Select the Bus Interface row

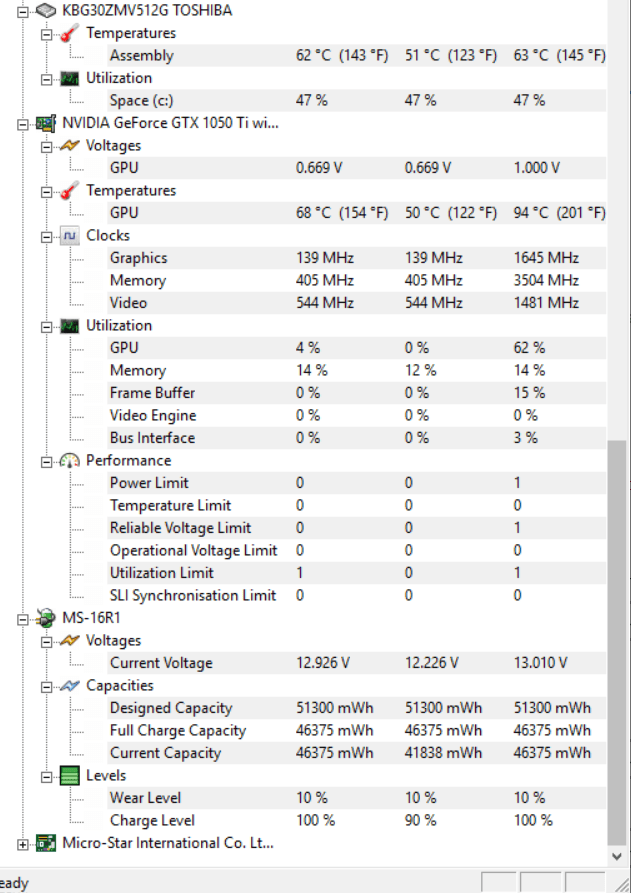click(x=357, y=438)
